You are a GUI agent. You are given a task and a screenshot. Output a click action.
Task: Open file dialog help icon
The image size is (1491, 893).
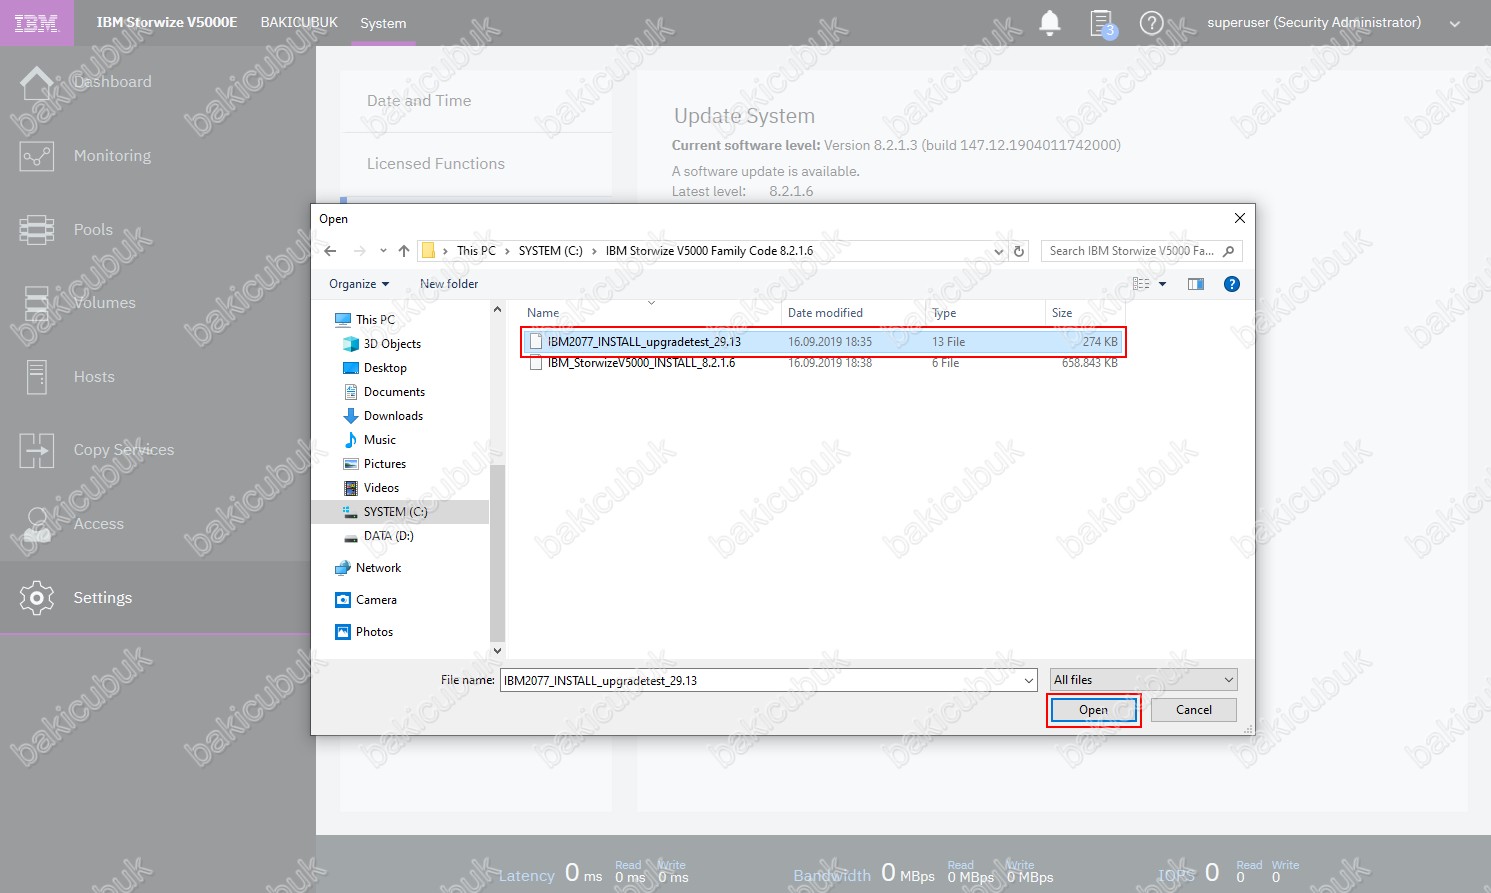1232,284
